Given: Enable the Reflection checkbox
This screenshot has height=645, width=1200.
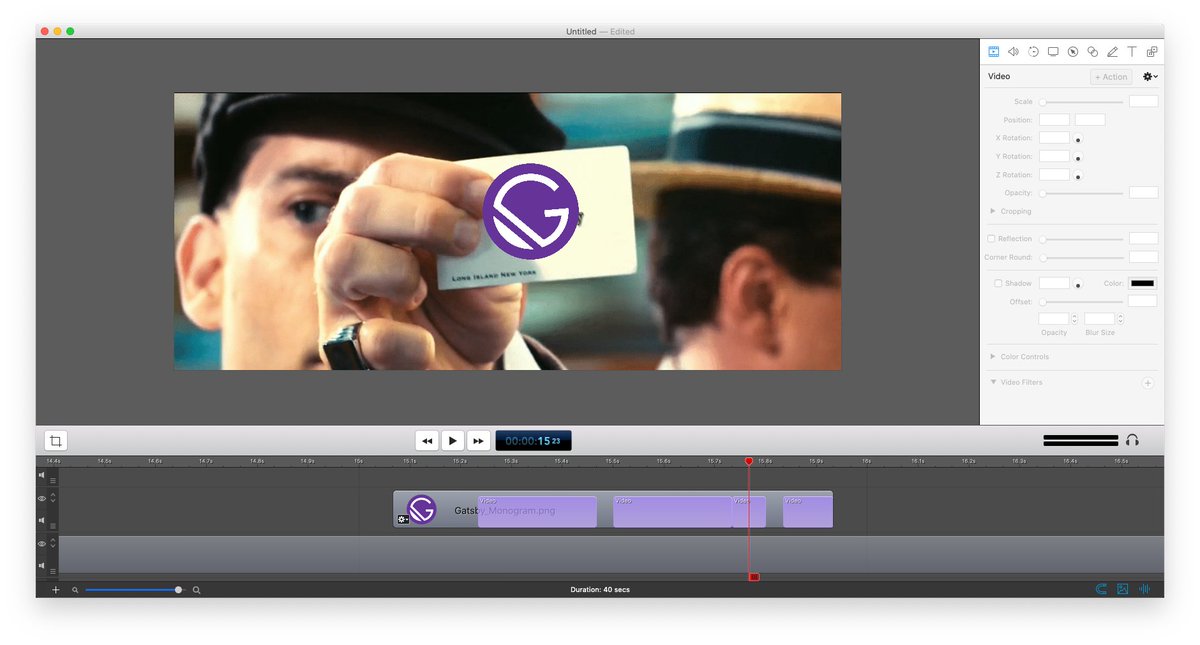Looking at the screenshot, I should (991, 239).
